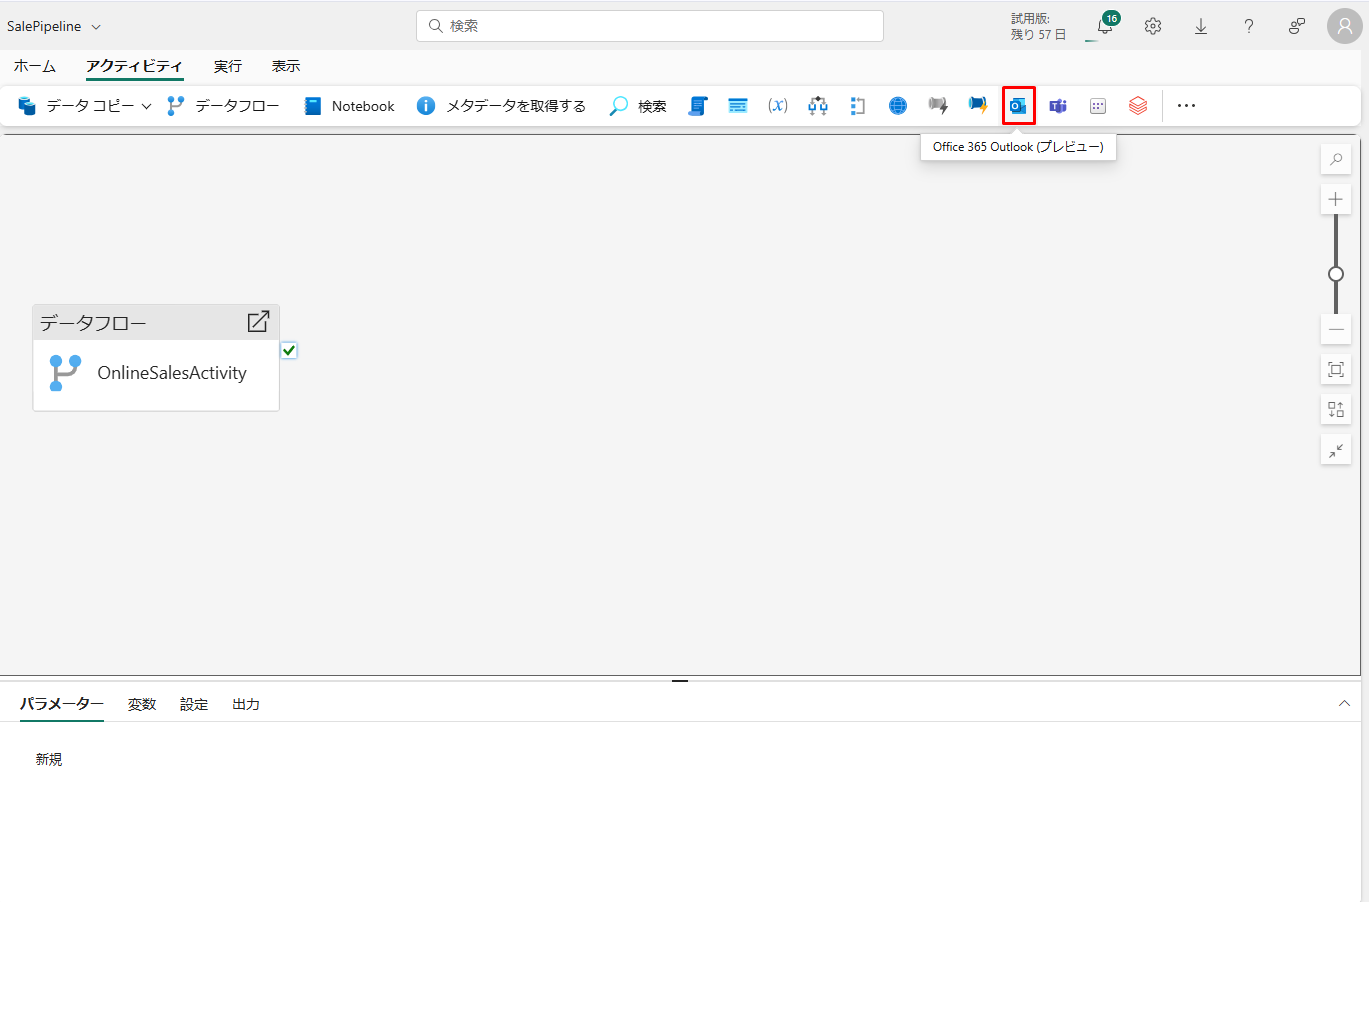Click the red stacked-layers Databricks icon
1369x1032 pixels.
click(x=1138, y=106)
